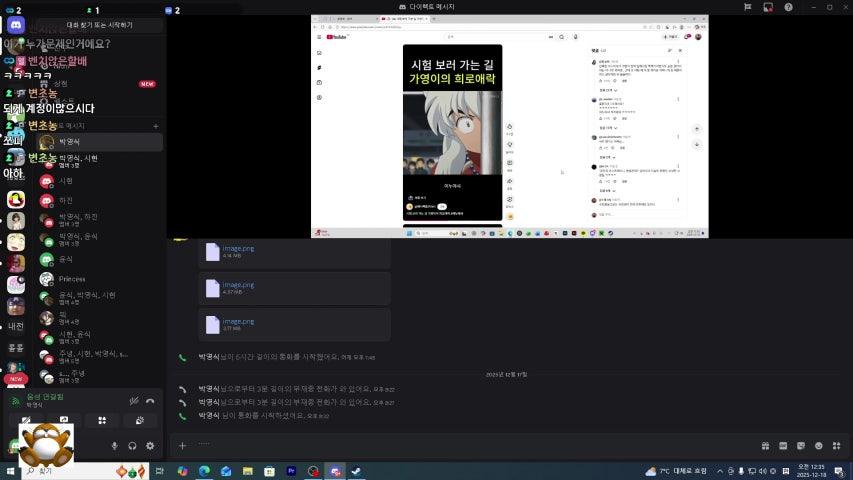Open the attachment plus button in message box
The image size is (853, 480).
point(182,446)
